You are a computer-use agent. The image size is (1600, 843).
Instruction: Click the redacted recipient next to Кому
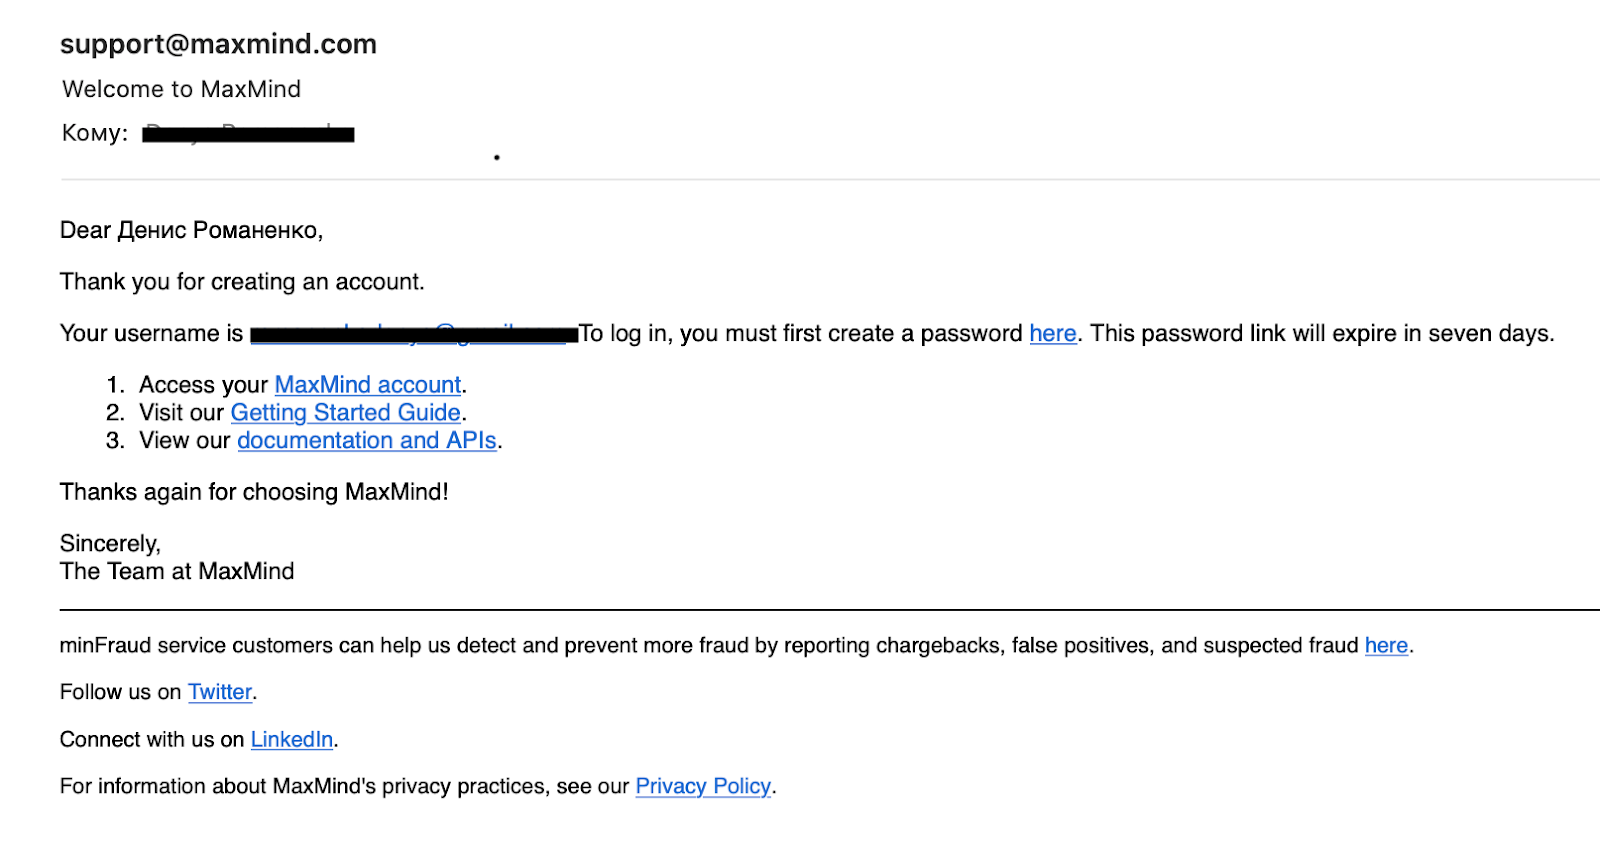248,134
